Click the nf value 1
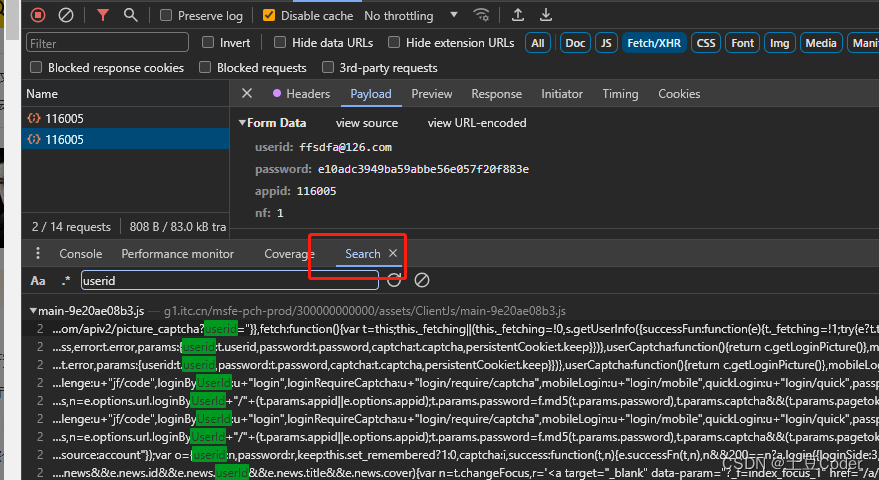The height and width of the screenshot is (480, 879). click(280, 213)
